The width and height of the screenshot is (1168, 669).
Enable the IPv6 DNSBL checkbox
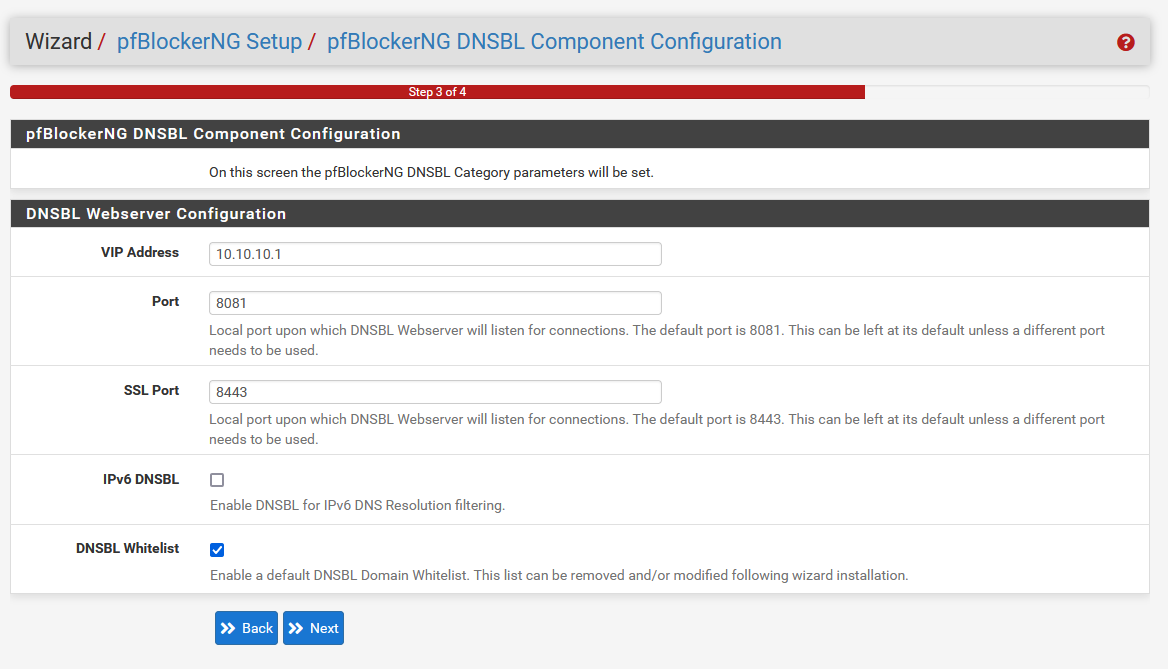[x=217, y=480]
